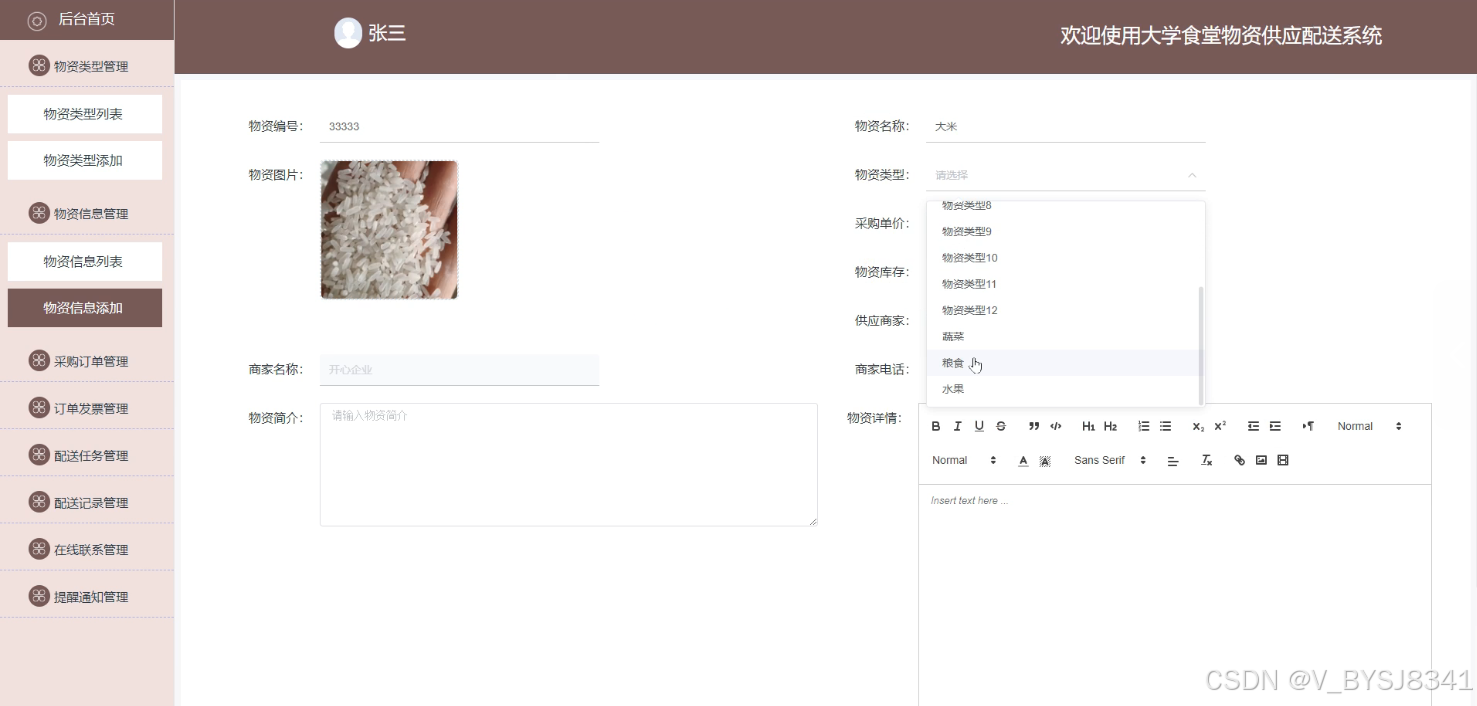This screenshot has height=706, width=1477.
Task: Expand the 订单发票管理 sidebar menu
Action: 87,408
